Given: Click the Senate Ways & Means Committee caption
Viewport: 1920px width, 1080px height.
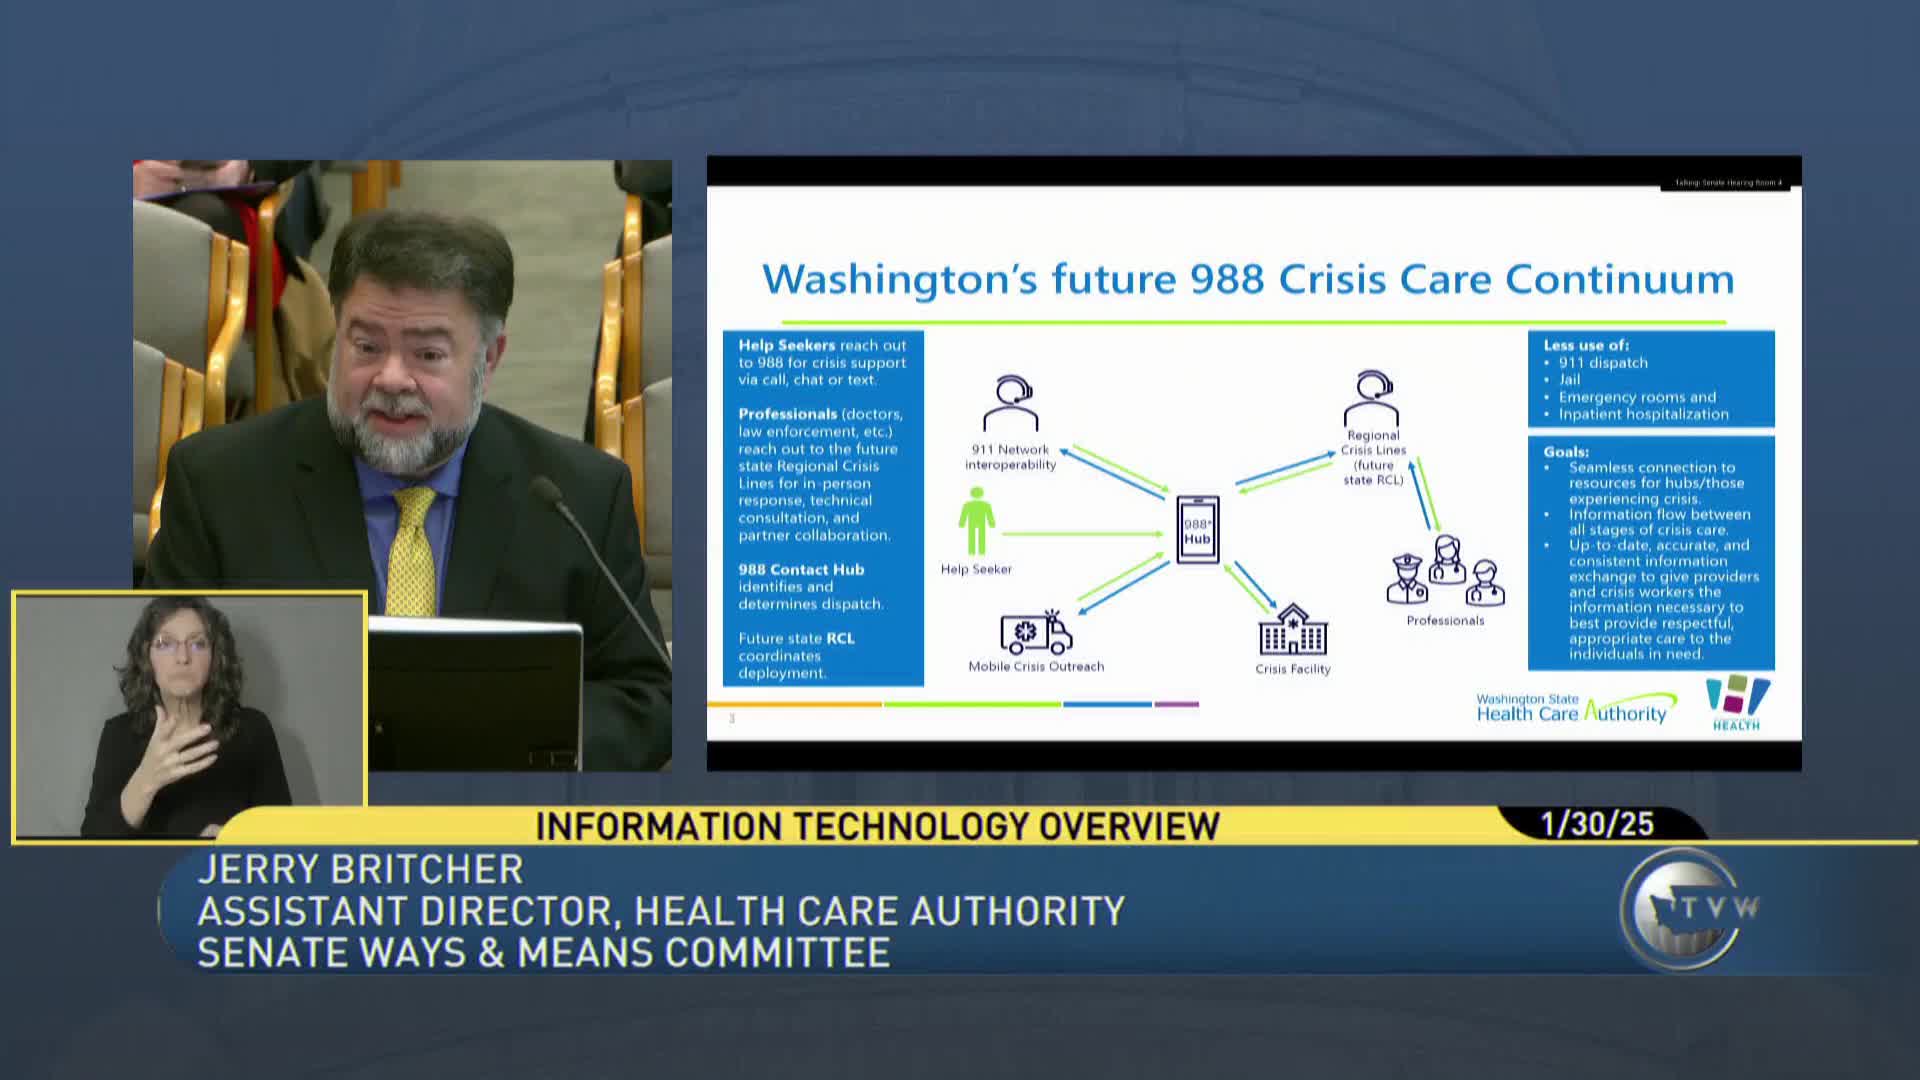Looking at the screenshot, I should [x=543, y=952].
